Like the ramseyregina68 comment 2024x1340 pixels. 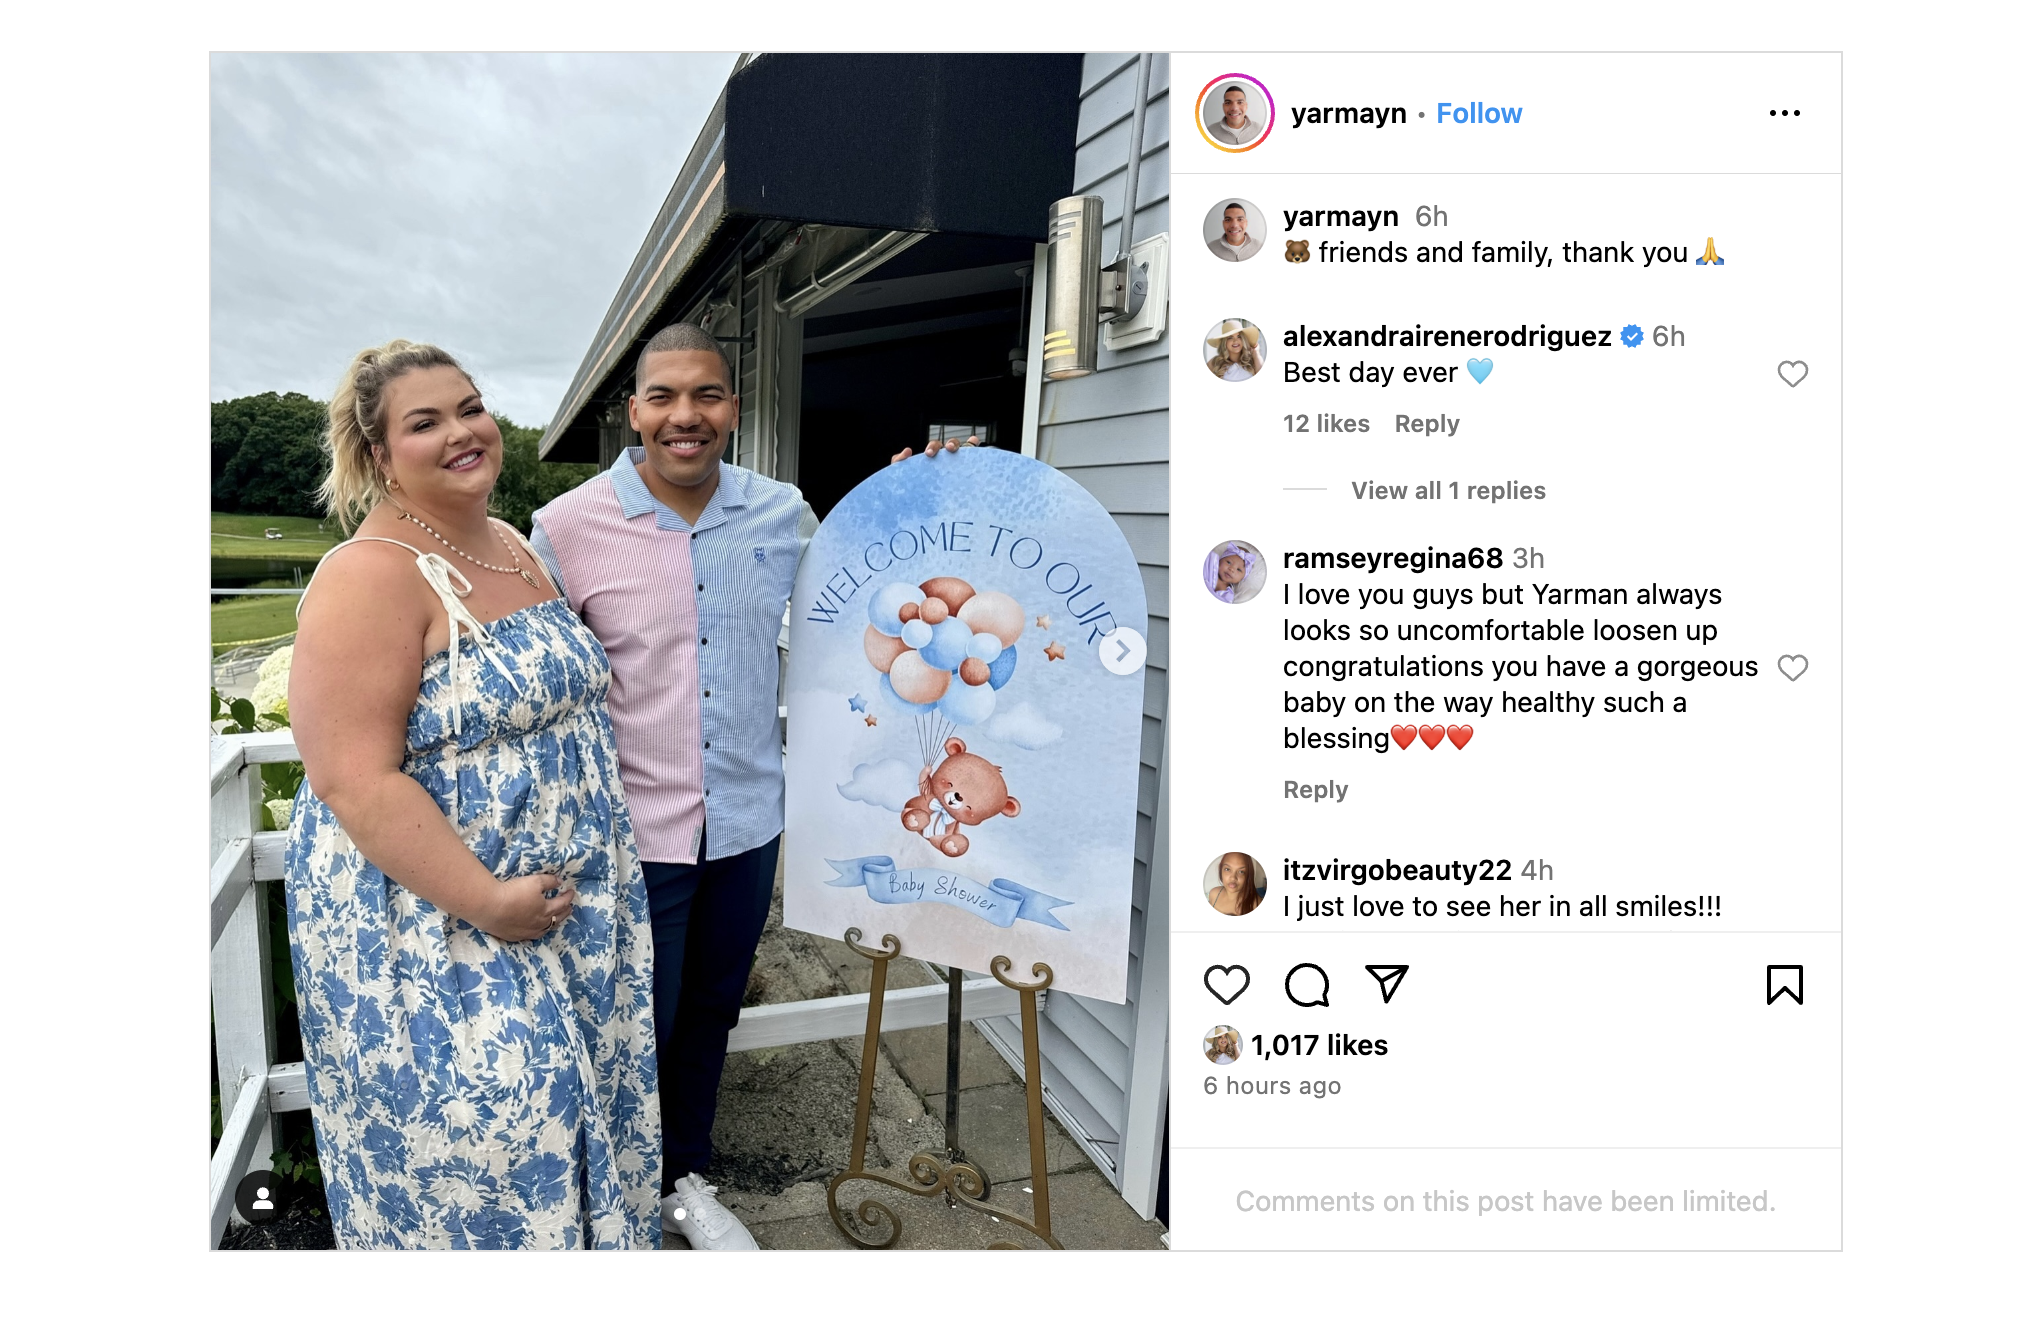(1792, 667)
